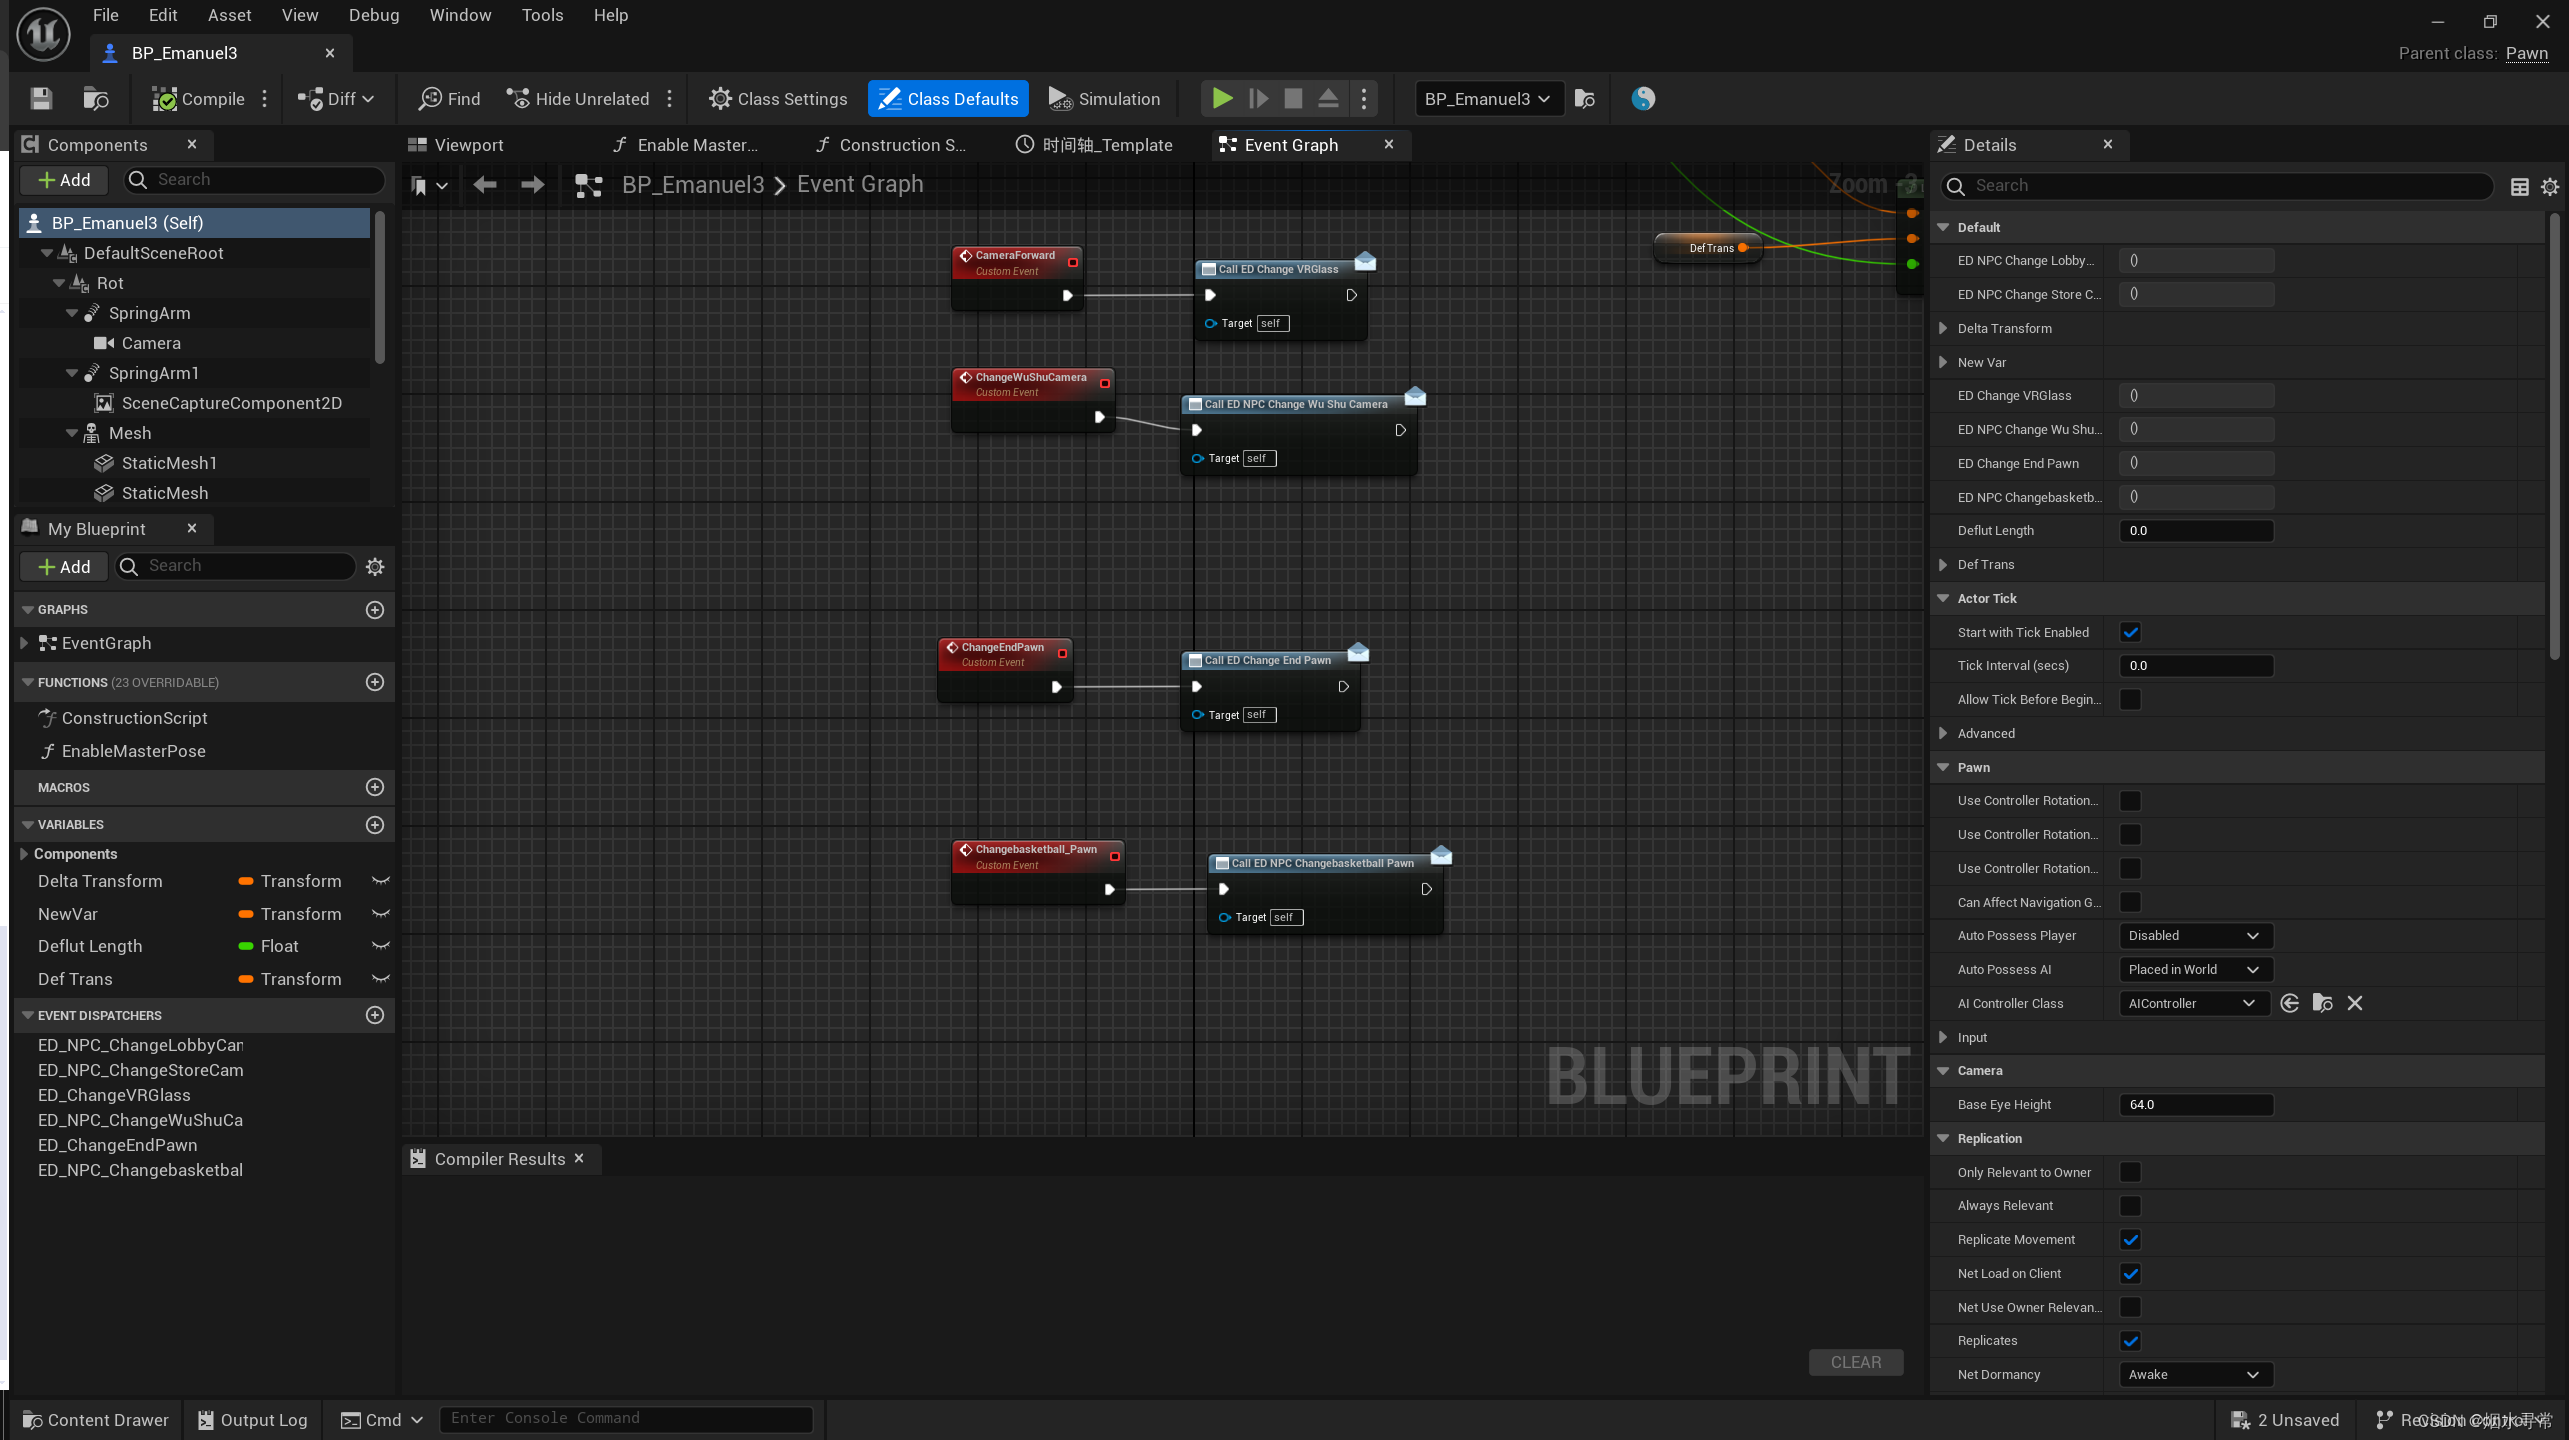Enable Only Relevant to Owner
Screen dimensions: 2569x1440
[2131, 1172]
